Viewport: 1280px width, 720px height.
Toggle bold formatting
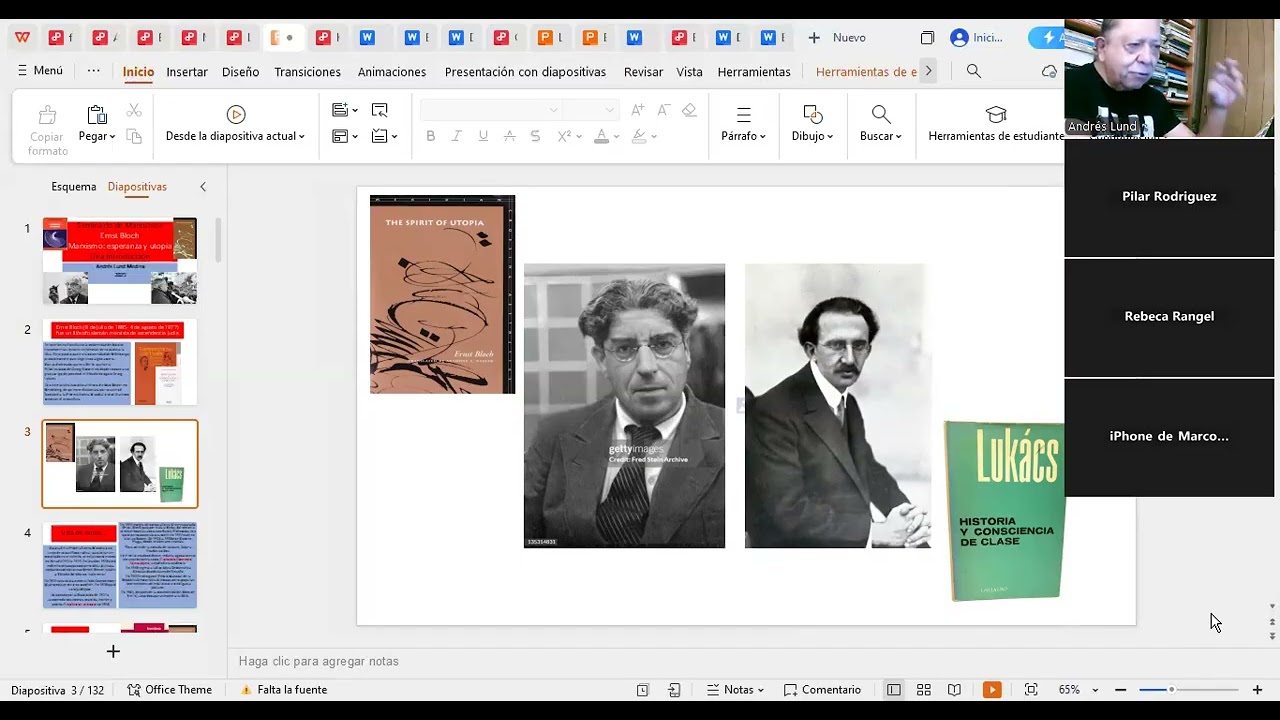coord(431,136)
